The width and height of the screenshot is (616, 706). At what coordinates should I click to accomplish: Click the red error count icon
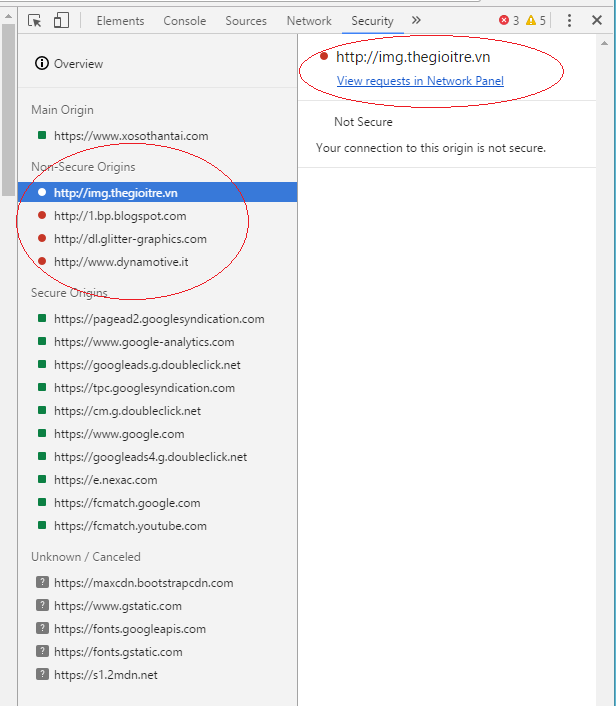tap(503, 20)
